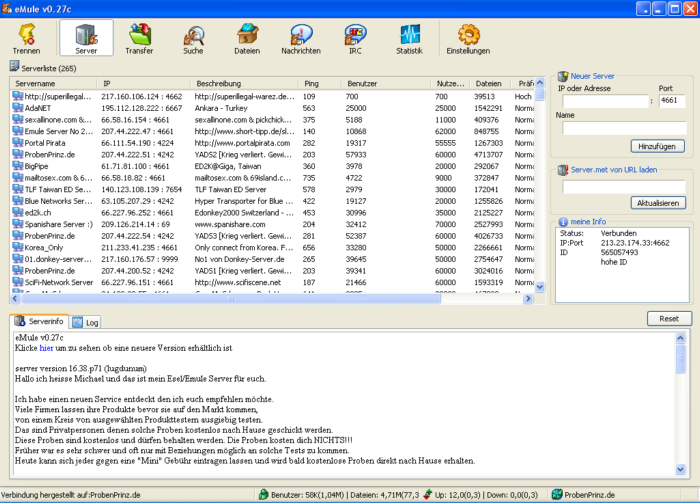Open the IRC chat page
700x503 pixels.
355,37
